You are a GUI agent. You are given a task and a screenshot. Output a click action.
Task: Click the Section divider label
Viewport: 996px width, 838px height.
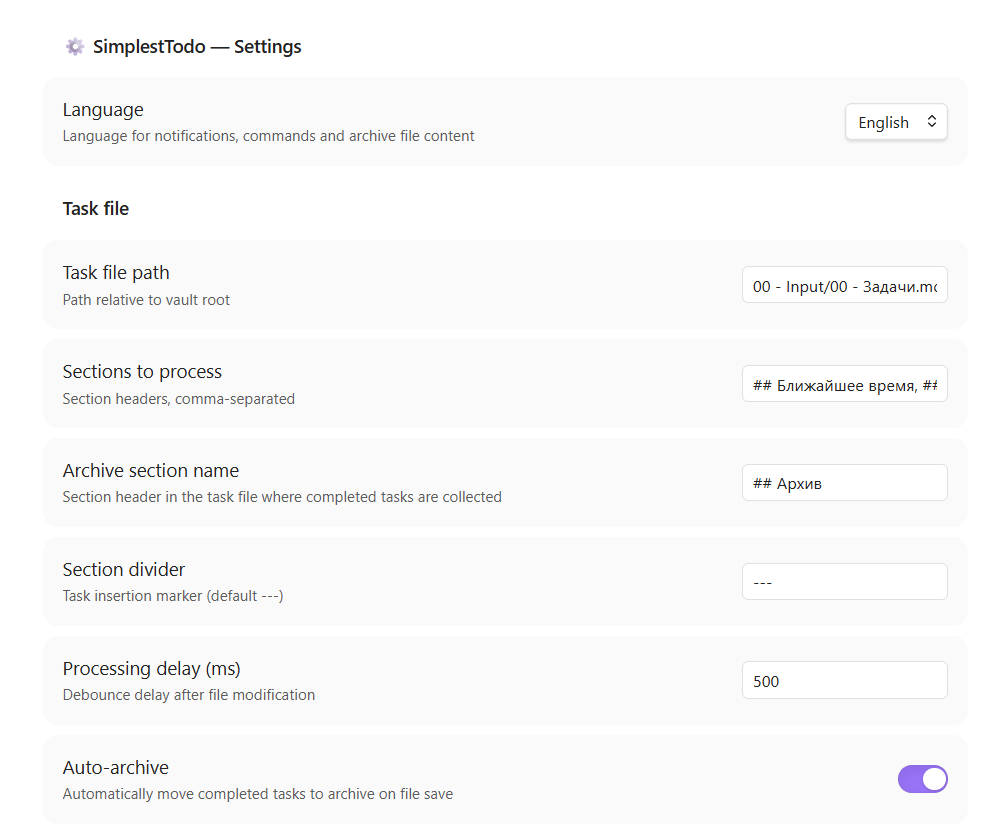coord(124,570)
